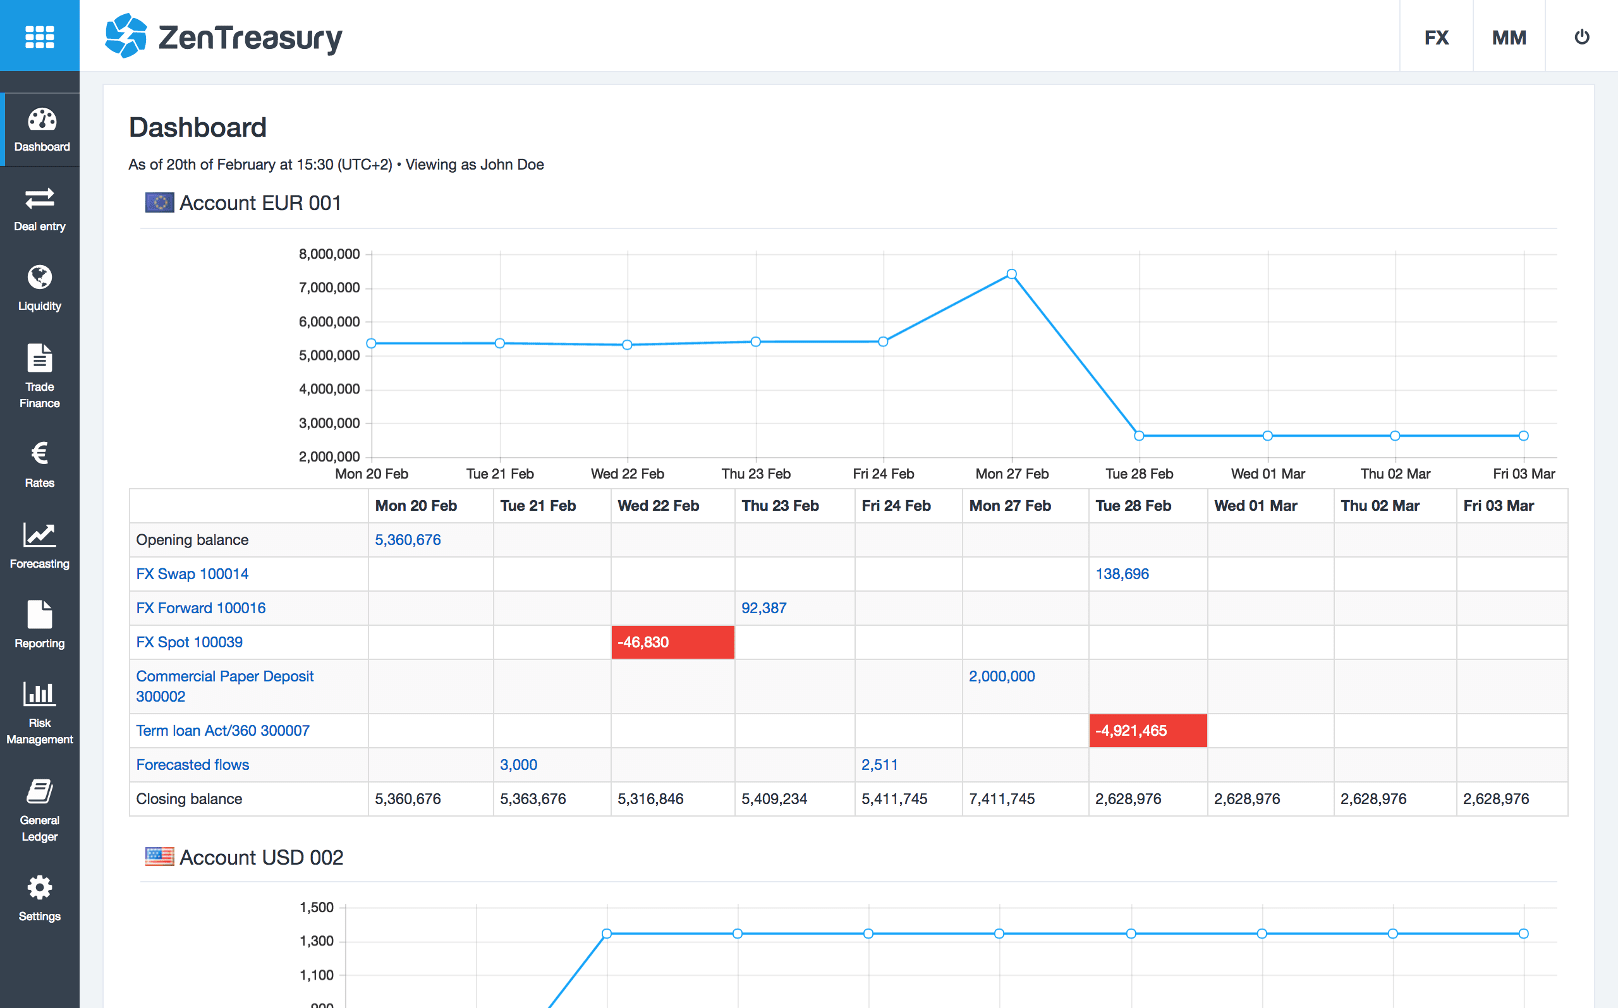Click closing balance 7,411,745 for Mon 27 Feb

point(1002,799)
